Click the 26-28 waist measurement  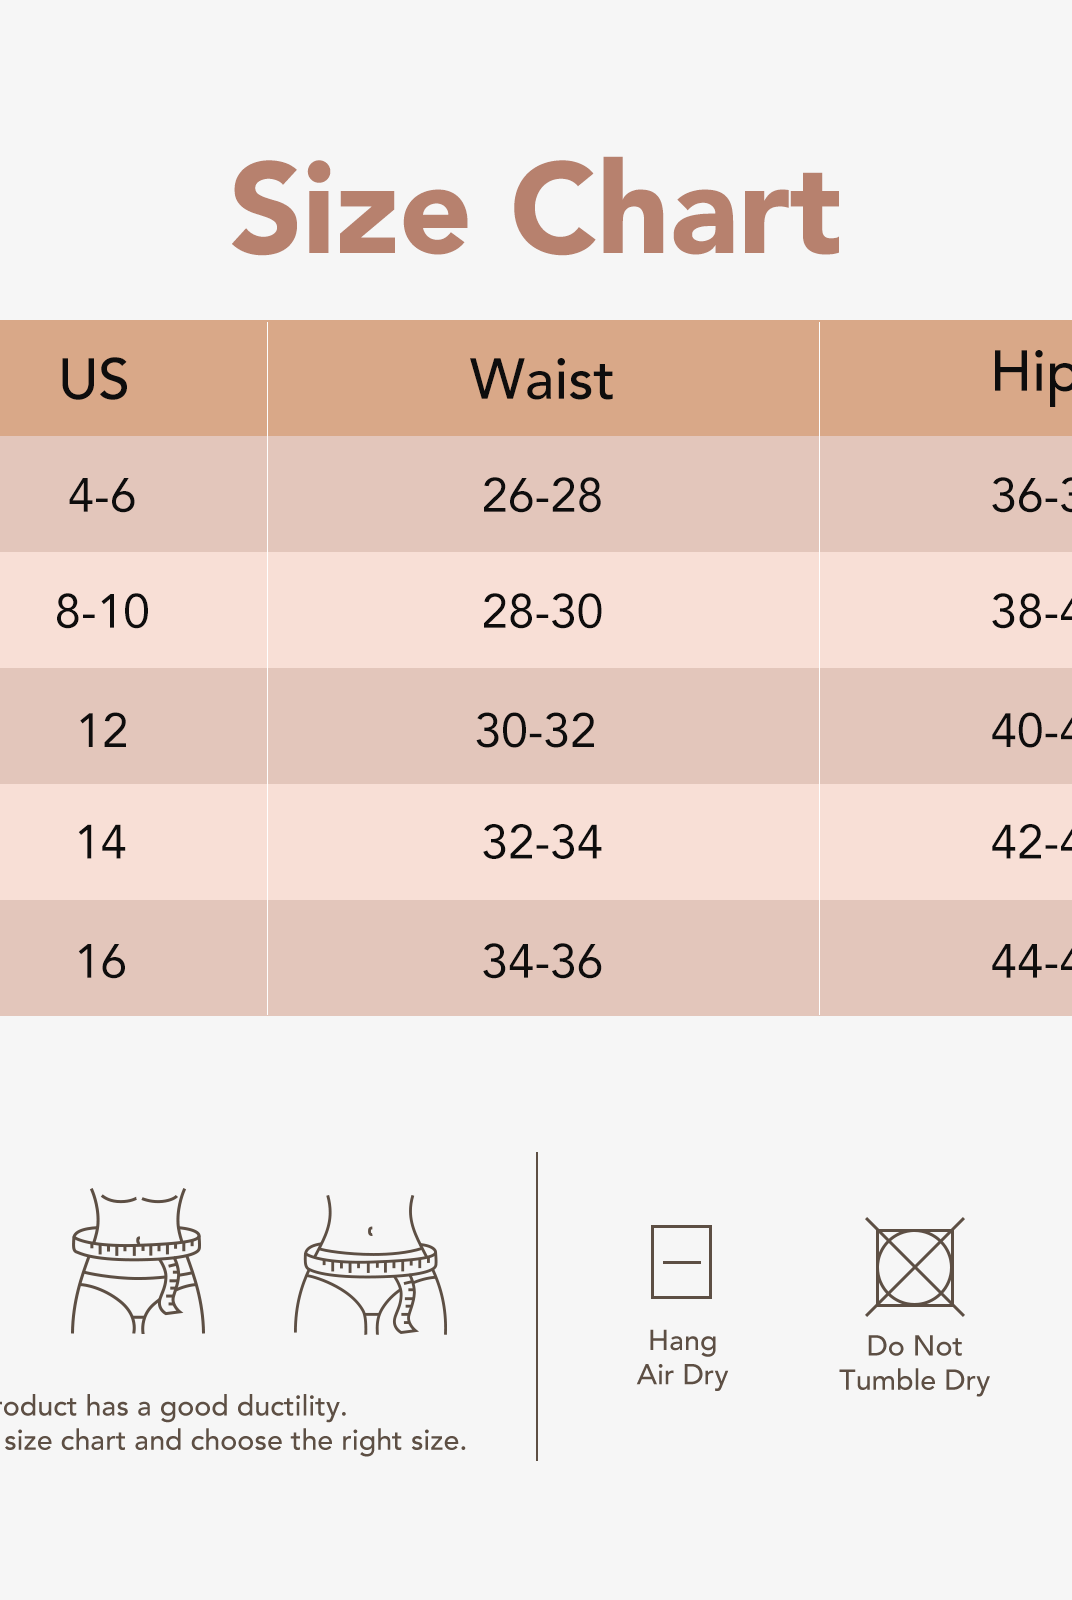coord(542,495)
